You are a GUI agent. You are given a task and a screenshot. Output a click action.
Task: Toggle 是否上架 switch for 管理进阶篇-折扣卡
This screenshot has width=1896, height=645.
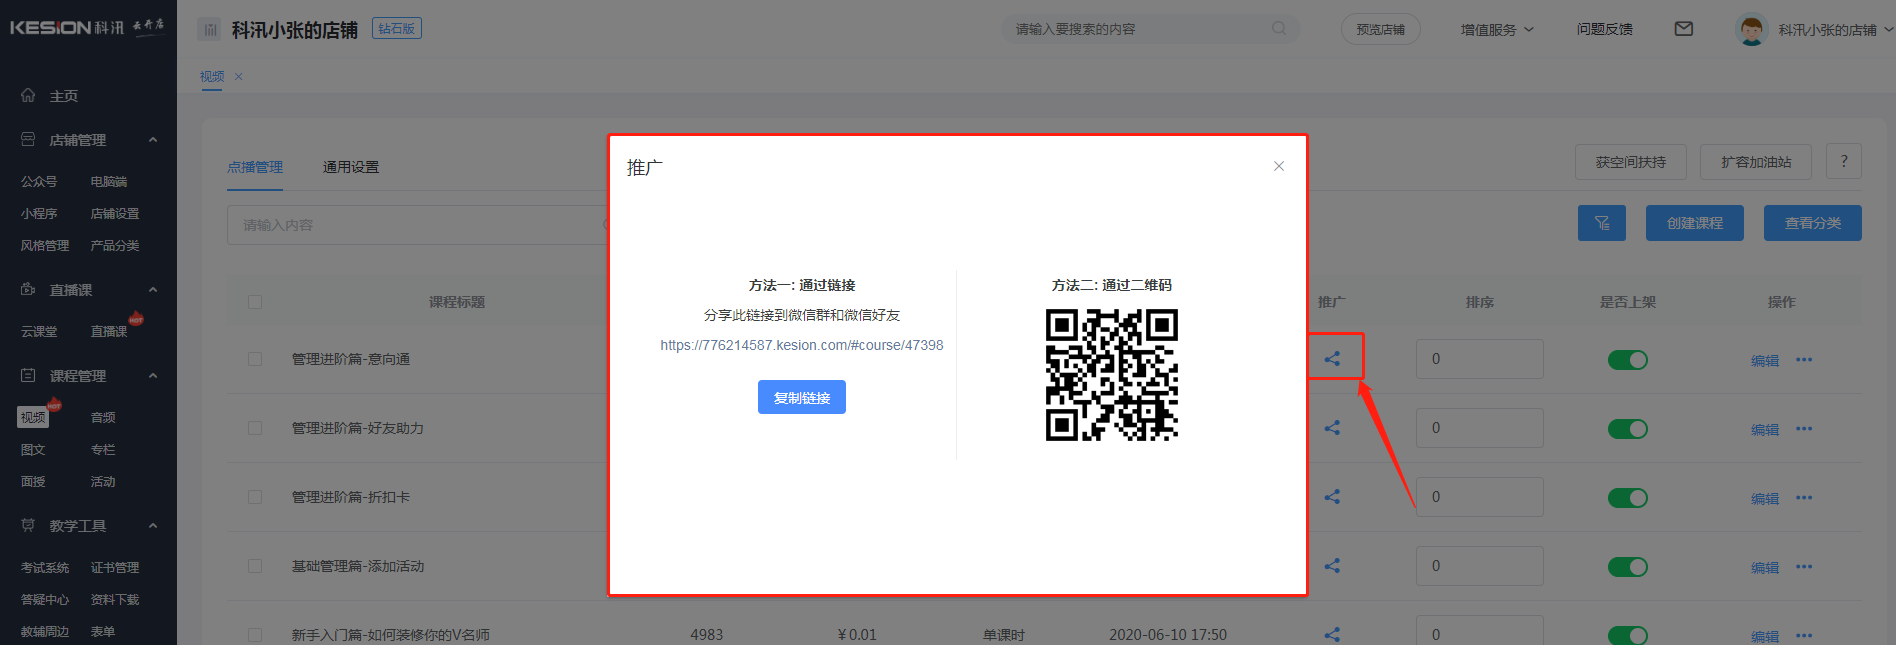(x=1628, y=498)
